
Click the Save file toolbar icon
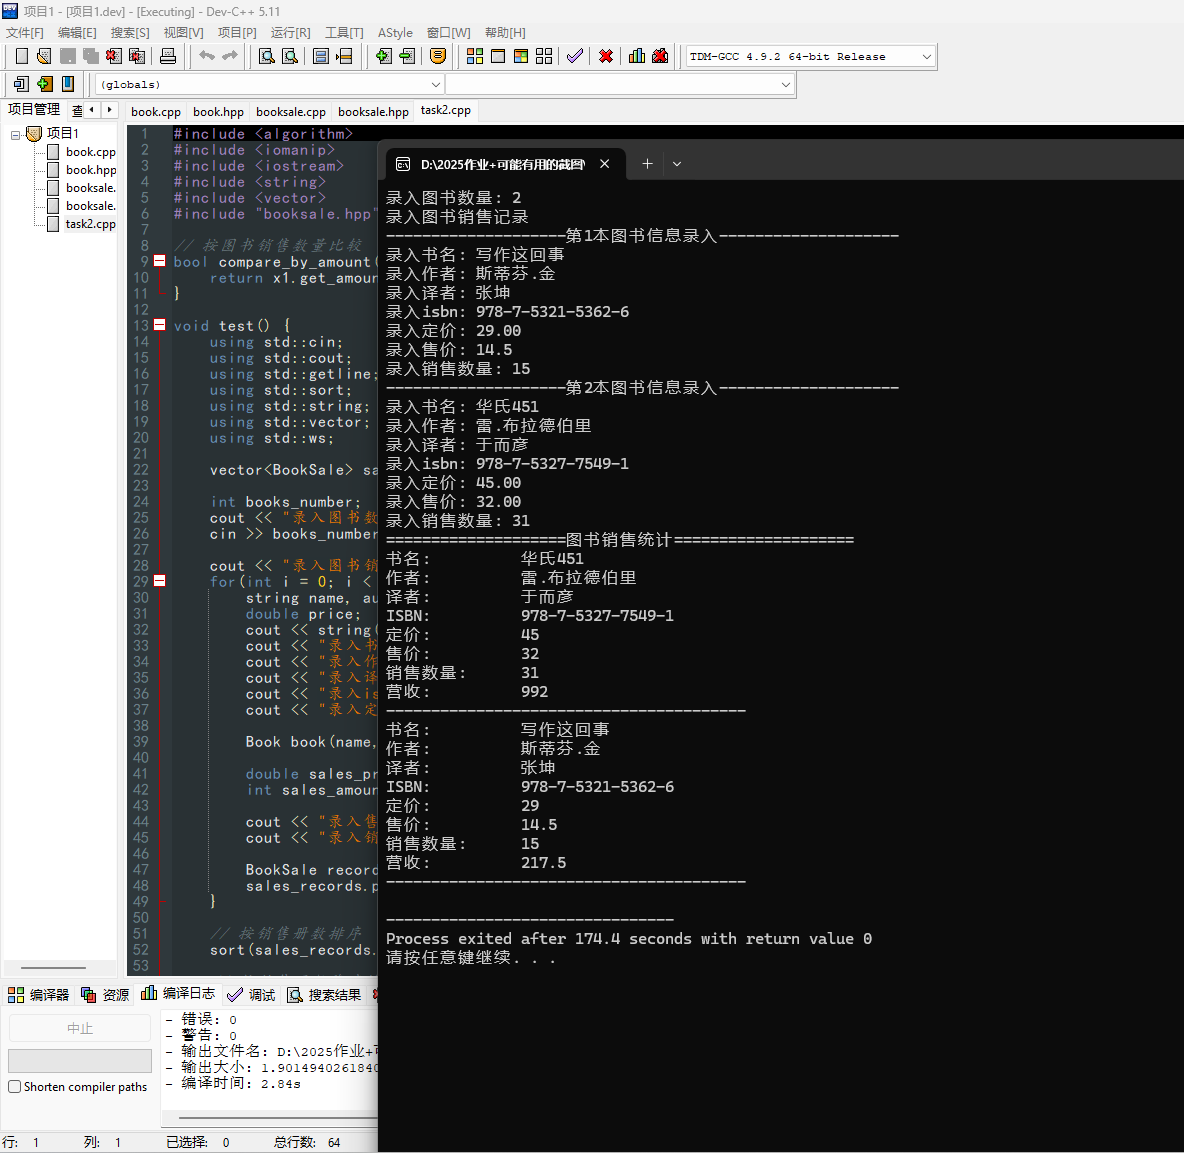click(68, 56)
